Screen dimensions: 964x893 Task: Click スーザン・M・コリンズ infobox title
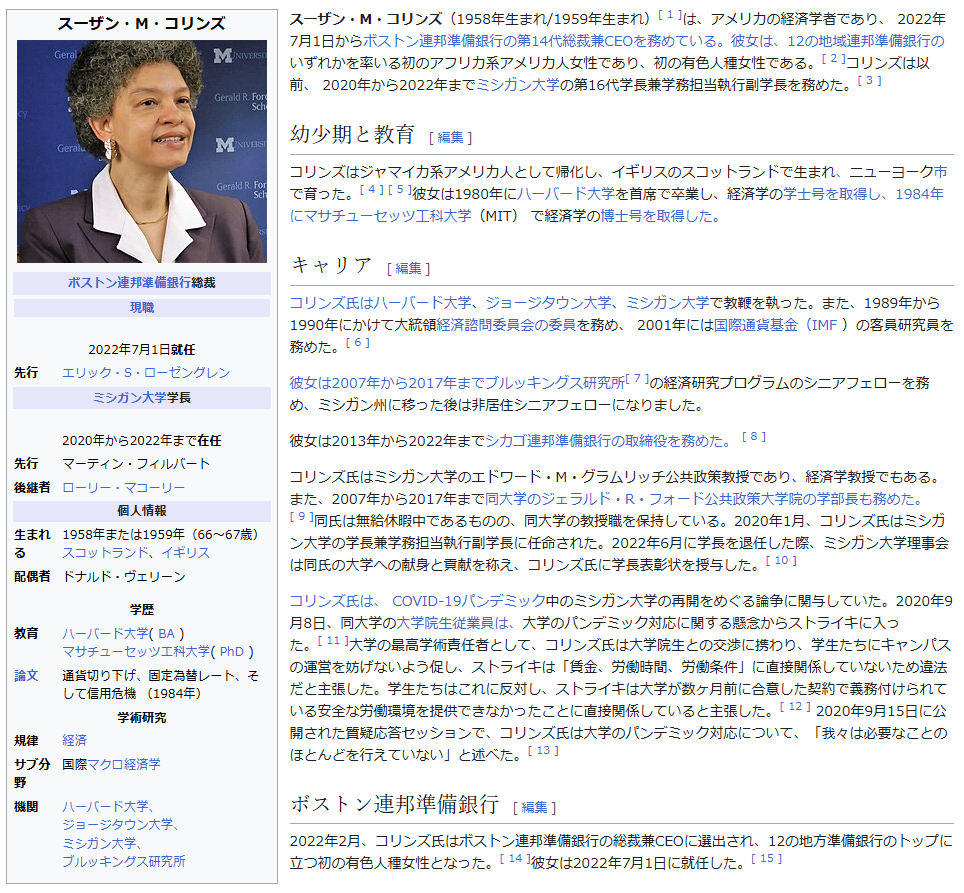[141, 24]
